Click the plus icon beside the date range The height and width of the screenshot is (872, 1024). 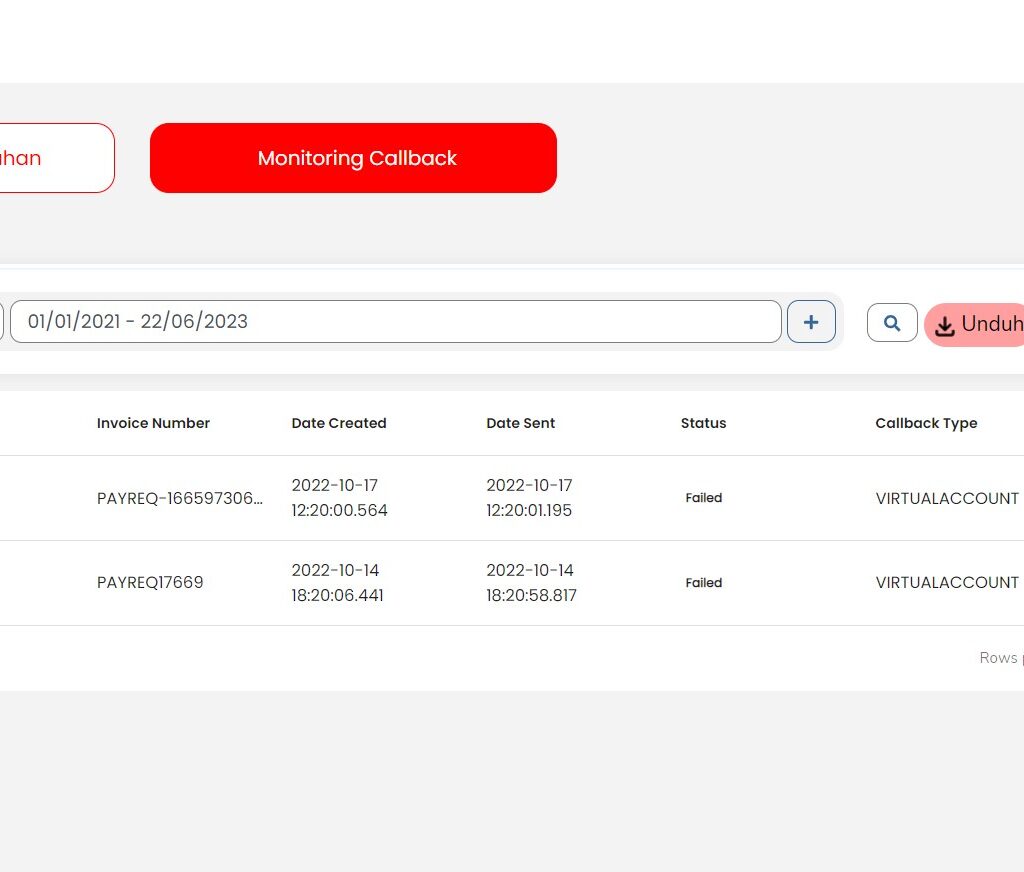811,322
